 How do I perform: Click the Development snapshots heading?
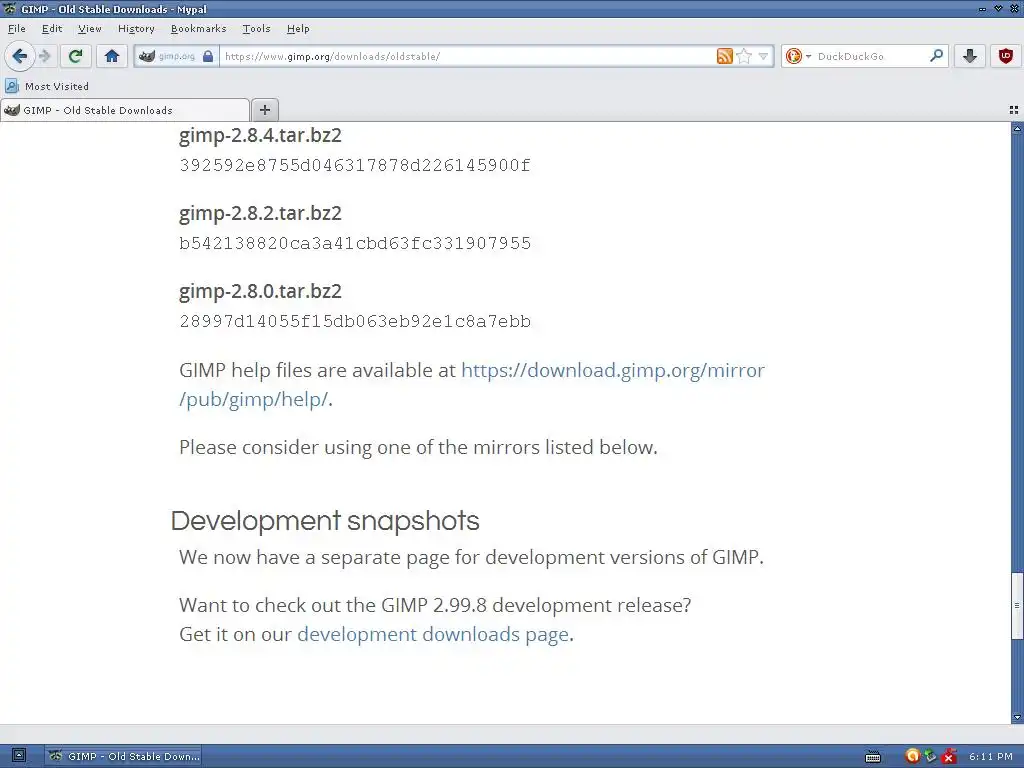(325, 521)
